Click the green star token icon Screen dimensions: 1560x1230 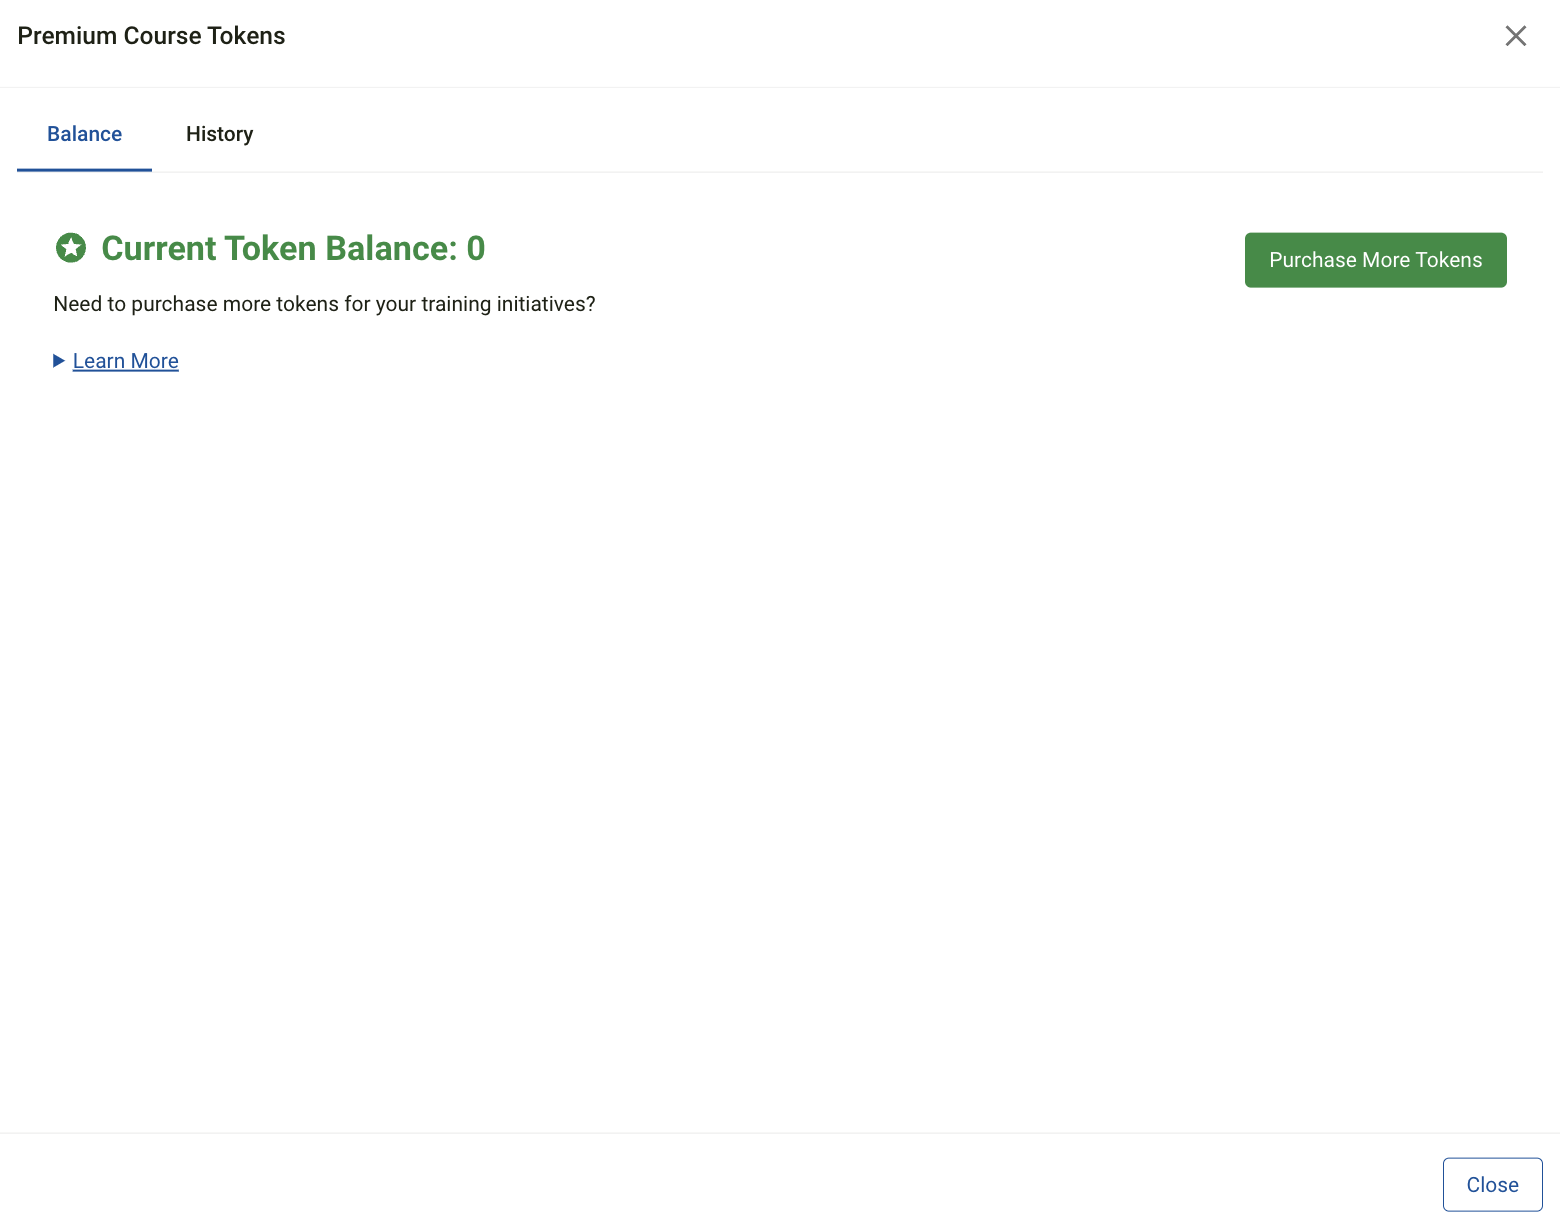(71, 248)
